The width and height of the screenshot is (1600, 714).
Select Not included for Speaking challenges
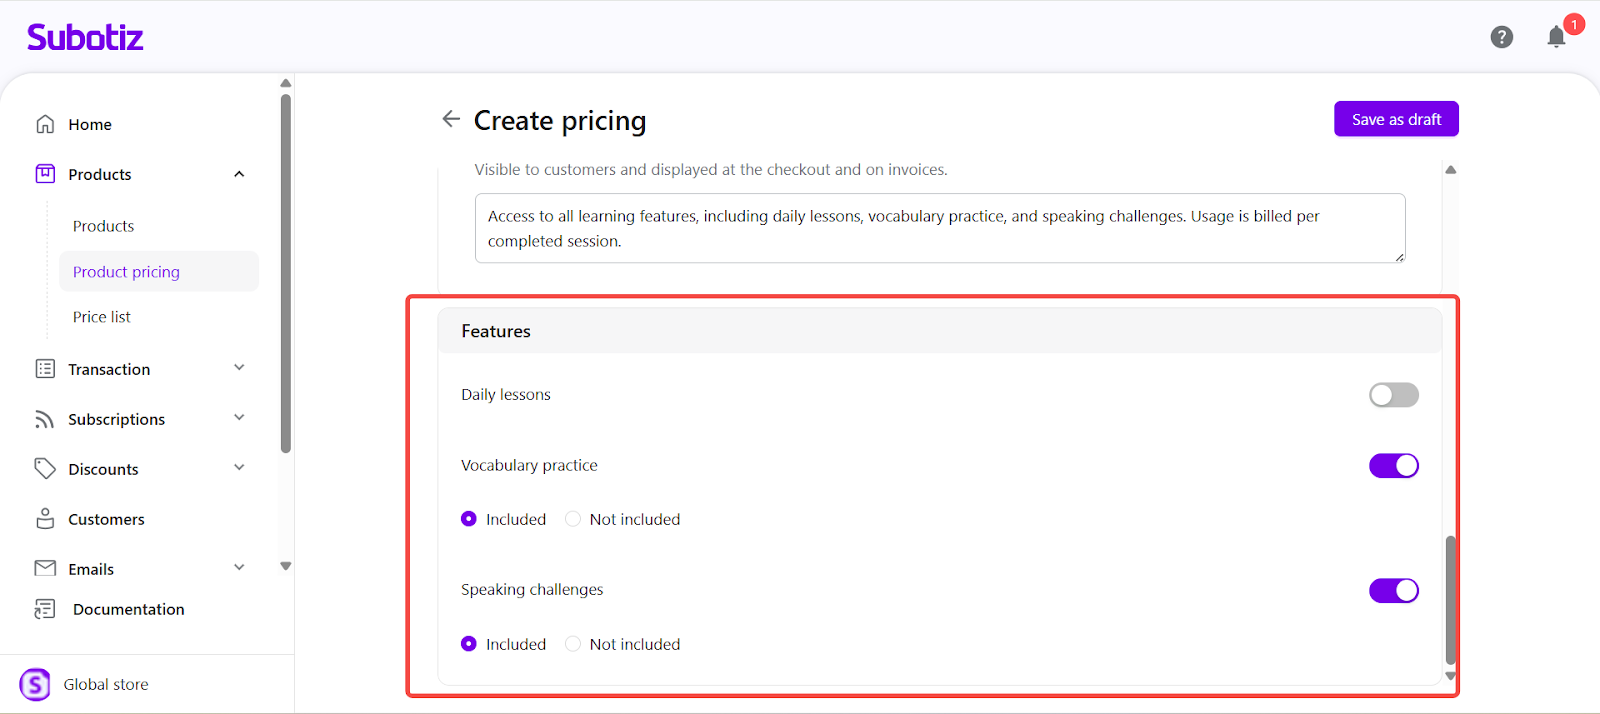[573, 644]
